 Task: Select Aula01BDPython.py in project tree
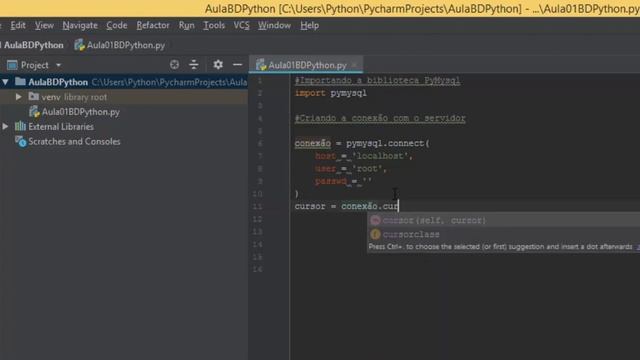point(80,112)
